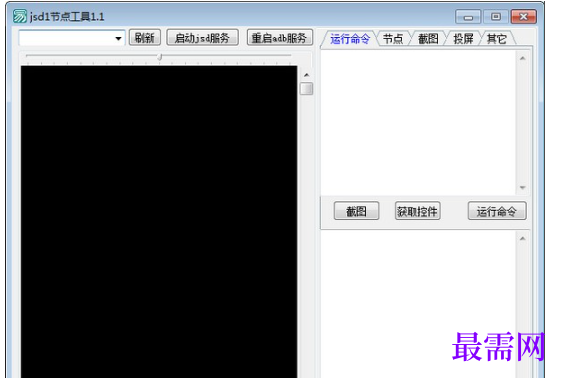Image resolution: width=564 pixels, height=378 pixels.
Task: Click the 截图 screenshot button below text area
Action: (356, 211)
